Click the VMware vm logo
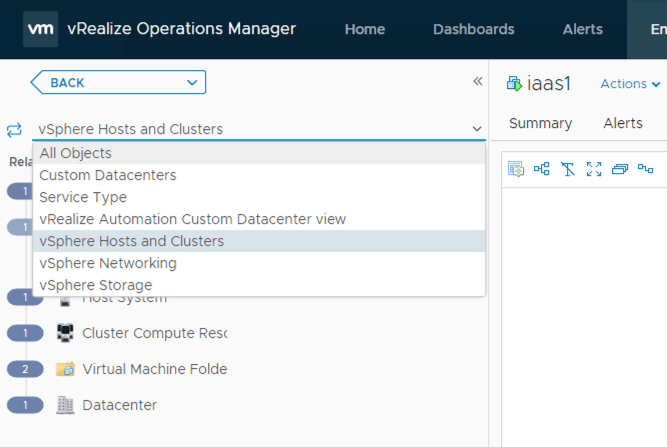Viewport: 667px width, 447px height. point(40,29)
